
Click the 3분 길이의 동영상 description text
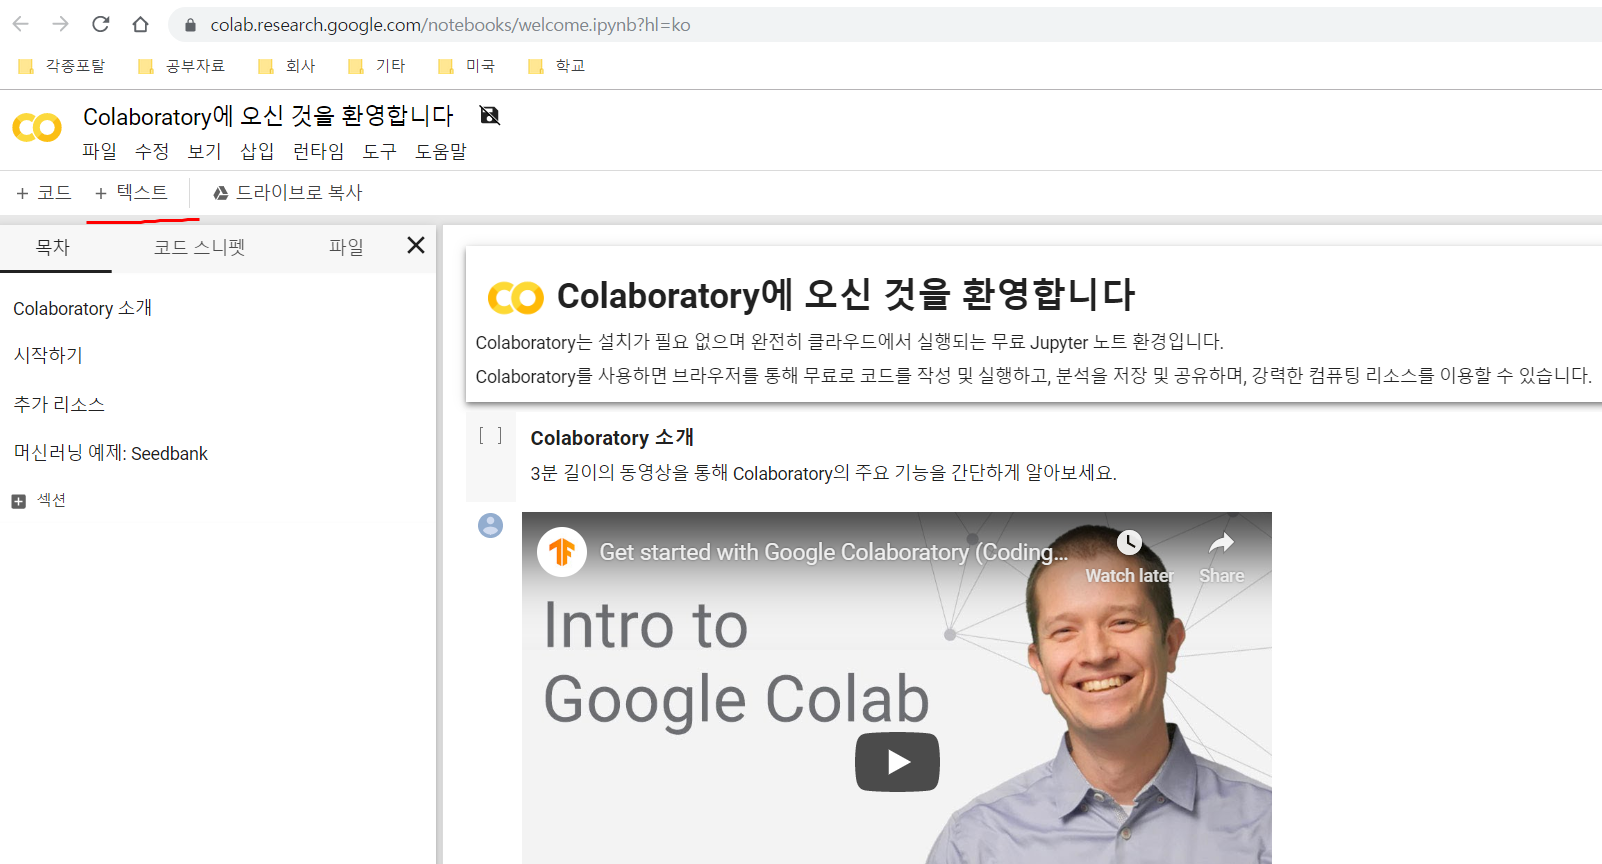[823, 473]
